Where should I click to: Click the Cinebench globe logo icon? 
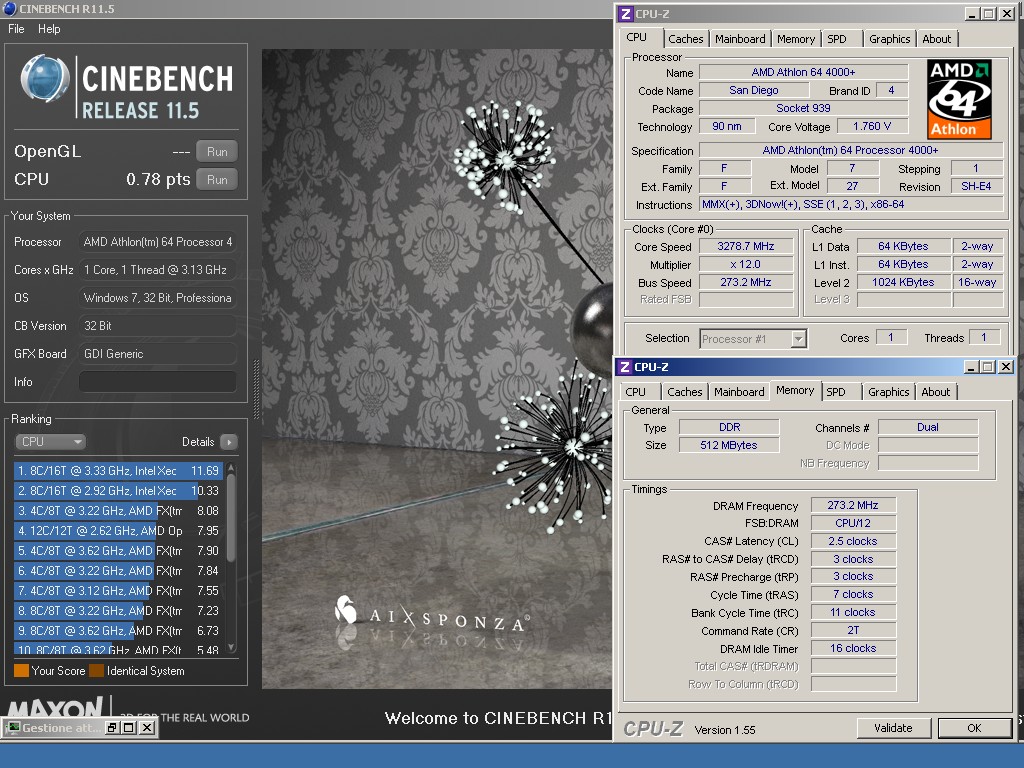point(44,79)
